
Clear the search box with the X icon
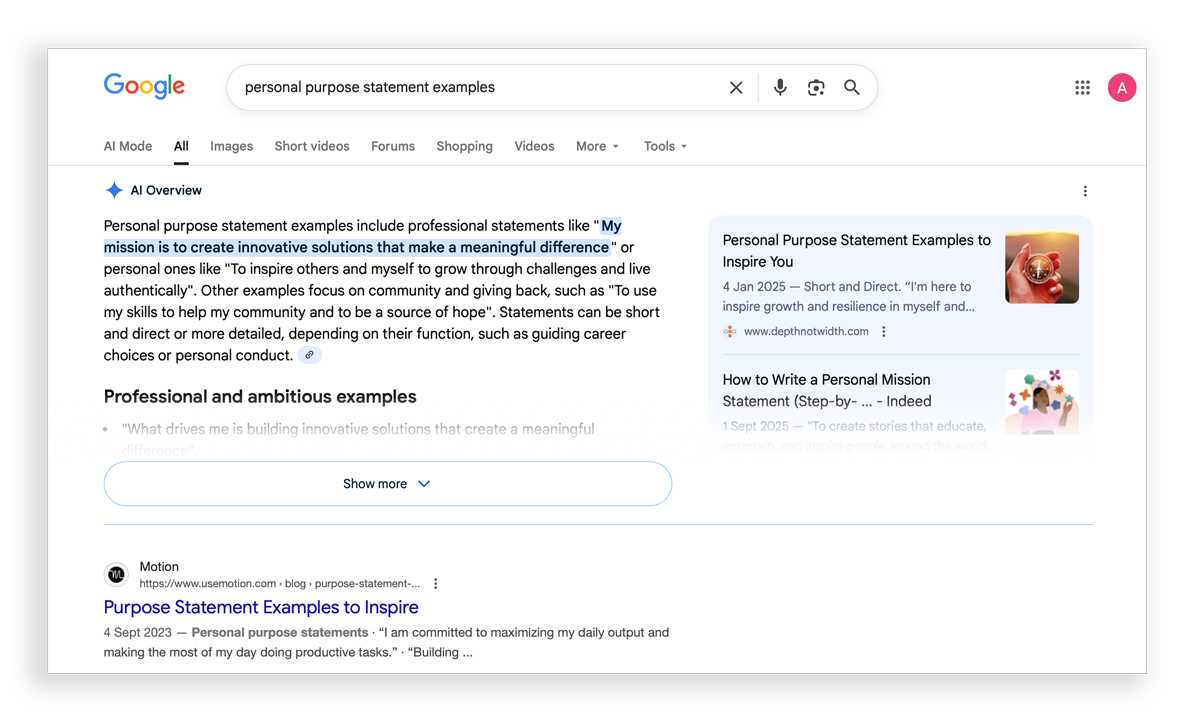tap(736, 88)
